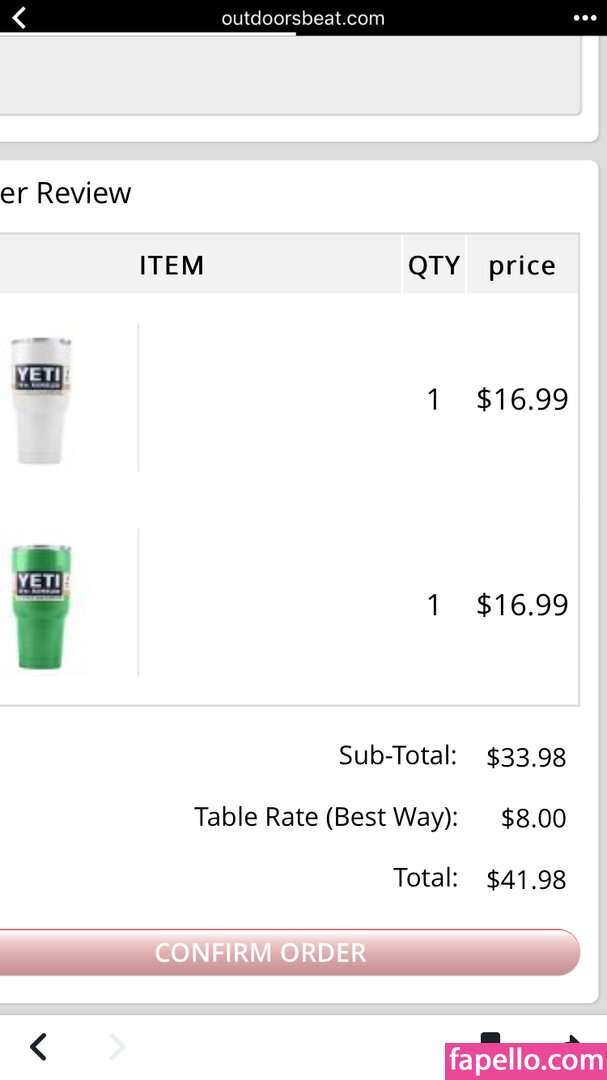Click quantity 1 for green tumbler
Screen dimensions: 607x1080
coord(433,605)
